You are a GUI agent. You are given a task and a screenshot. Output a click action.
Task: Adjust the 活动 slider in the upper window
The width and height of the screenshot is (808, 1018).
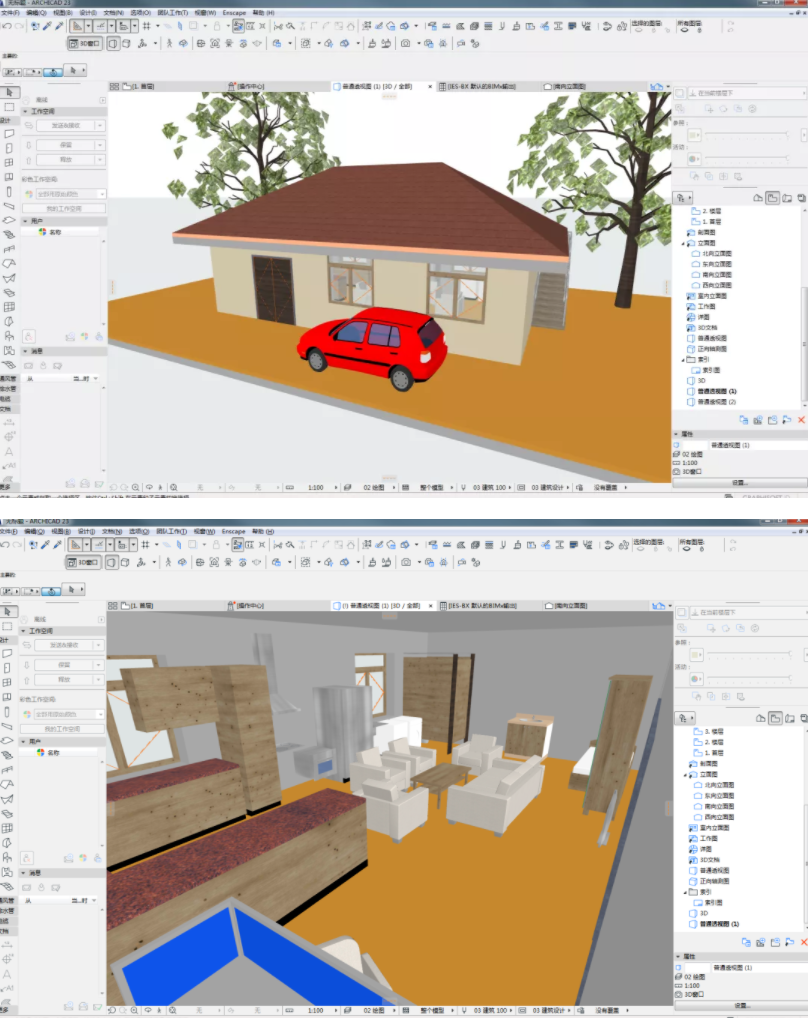pyautogui.click(x=747, y=158)
